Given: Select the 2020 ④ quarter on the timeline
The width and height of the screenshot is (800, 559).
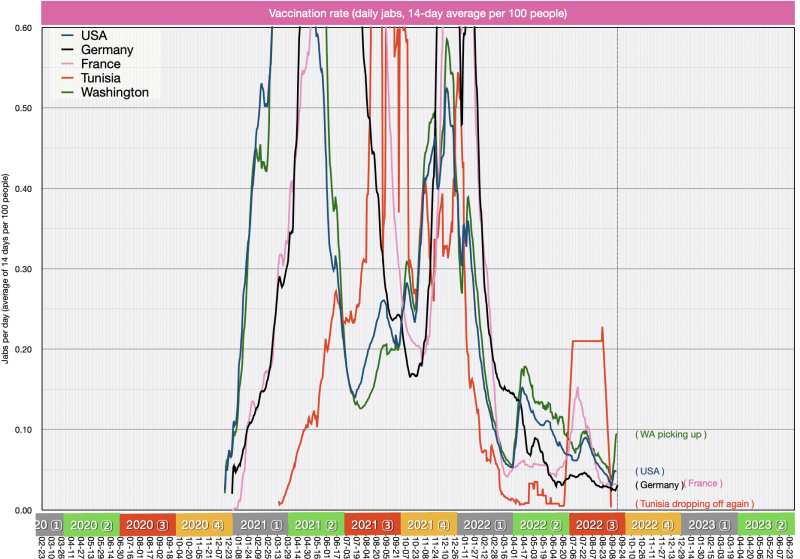Looking at the screenshot, I should (203, 524).
